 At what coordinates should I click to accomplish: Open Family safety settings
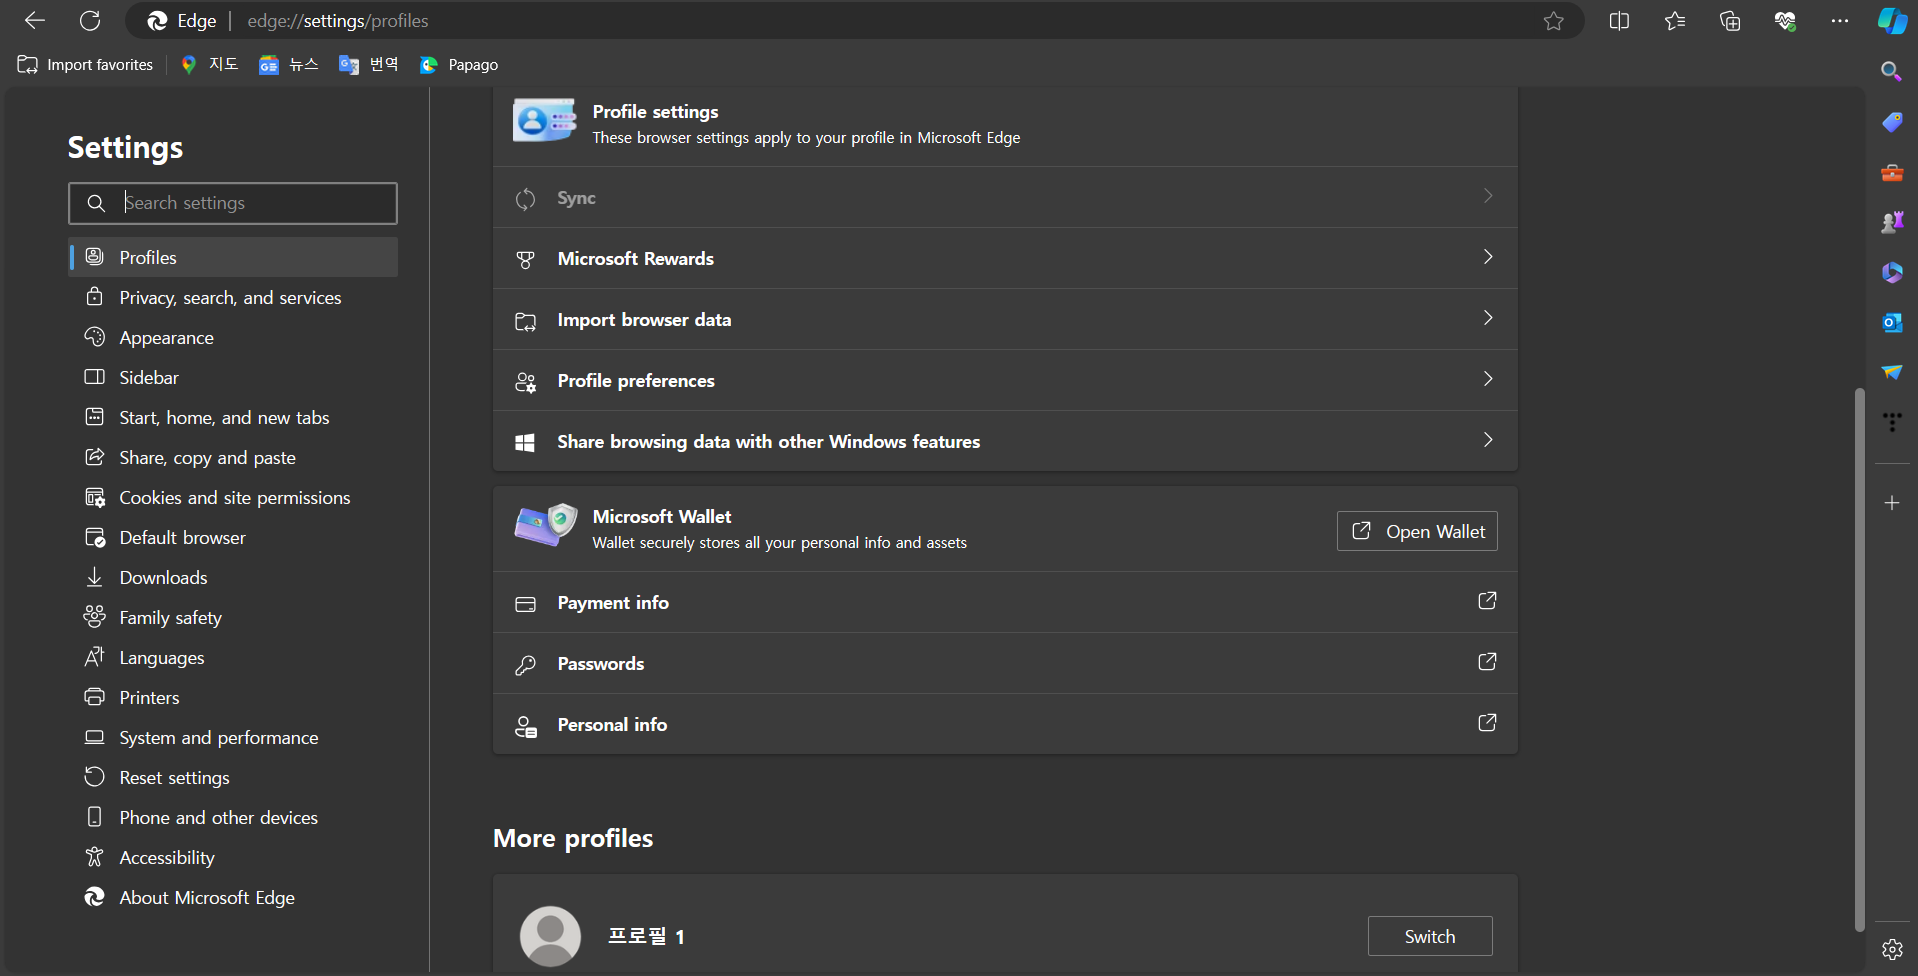coord(233,617)
